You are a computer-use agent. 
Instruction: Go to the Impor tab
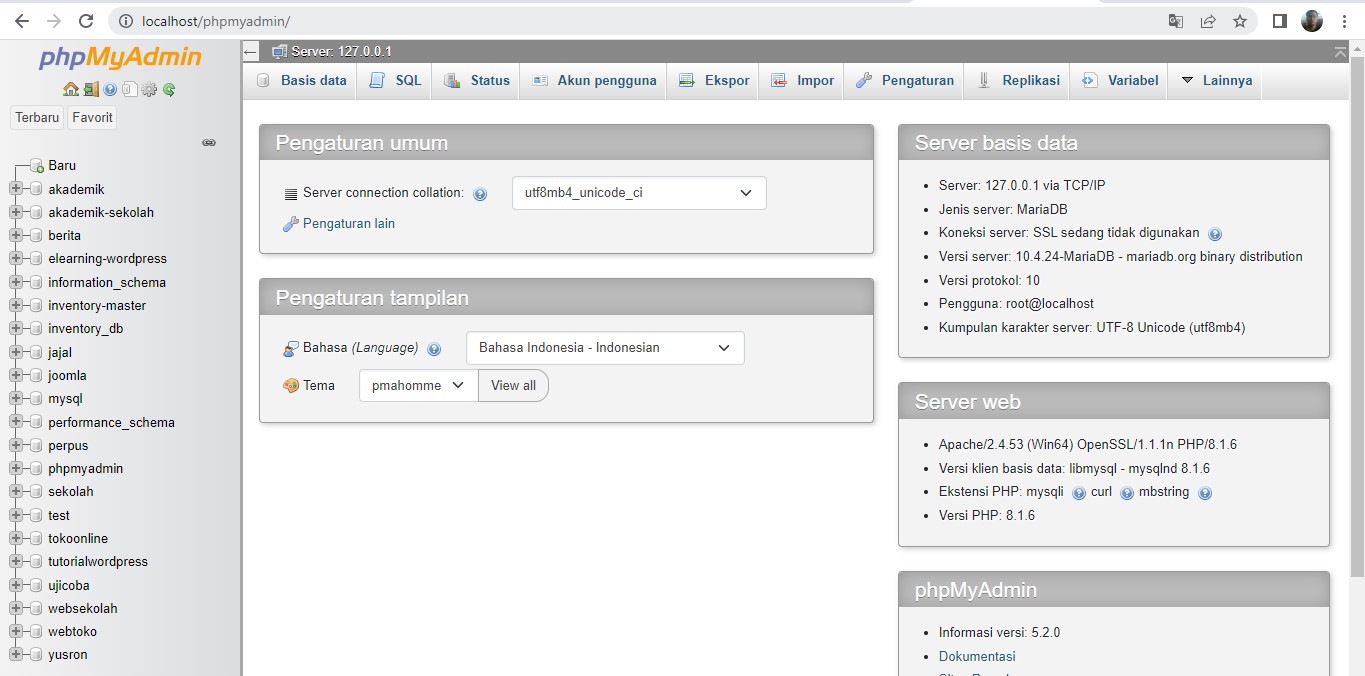[803, 81]
